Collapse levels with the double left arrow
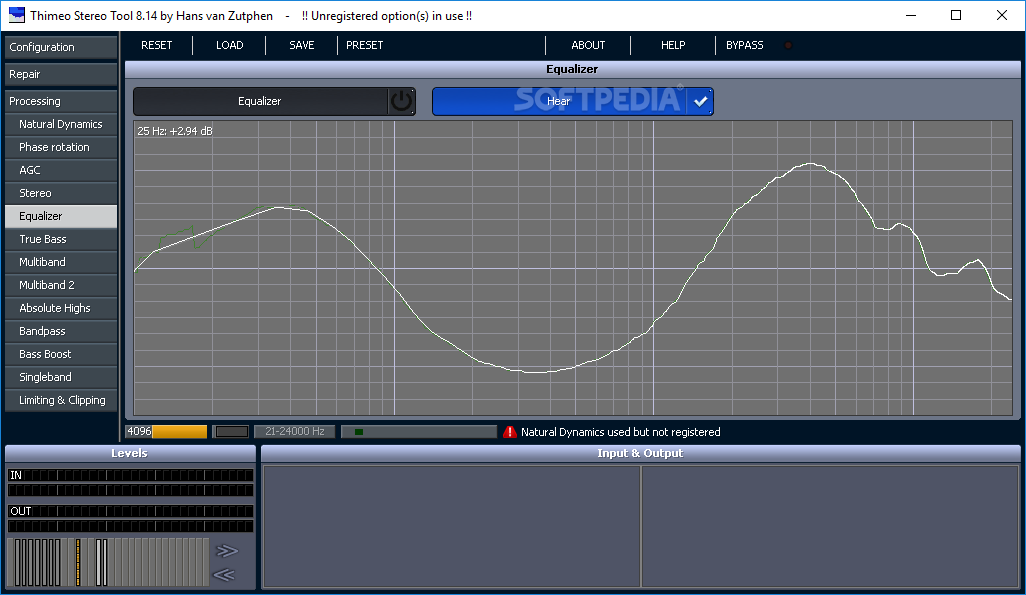The height and width of the screenshot is (595, 1026). point(224,575)
